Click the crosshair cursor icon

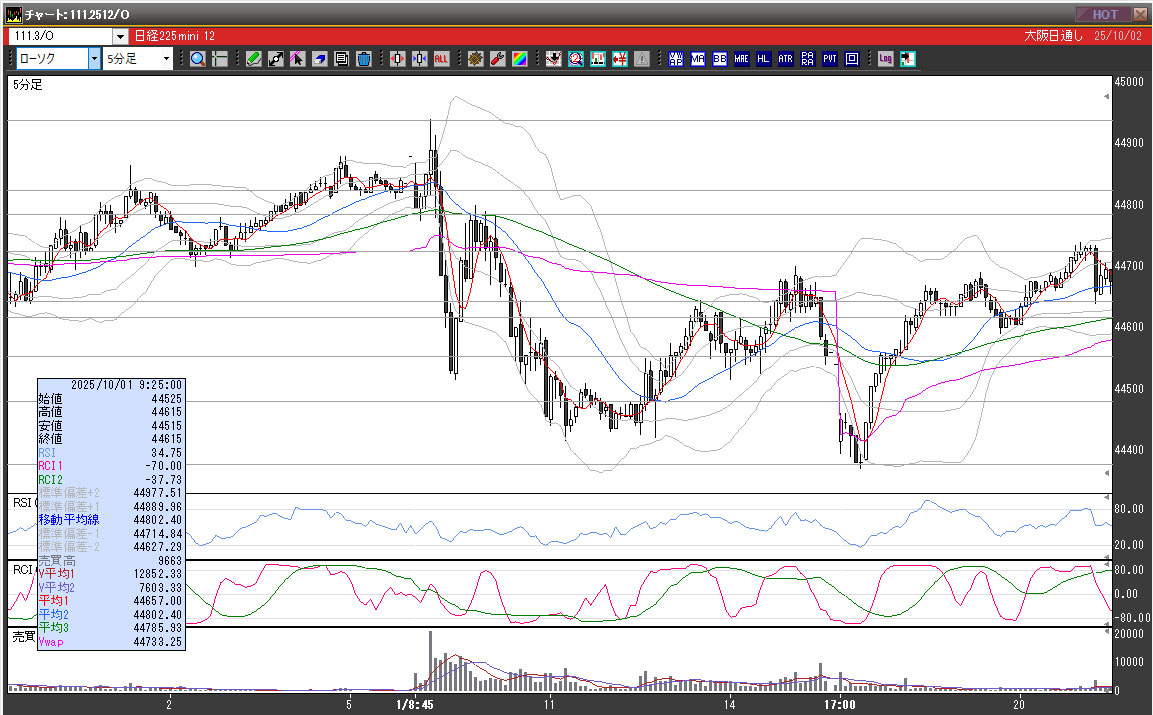220,59
